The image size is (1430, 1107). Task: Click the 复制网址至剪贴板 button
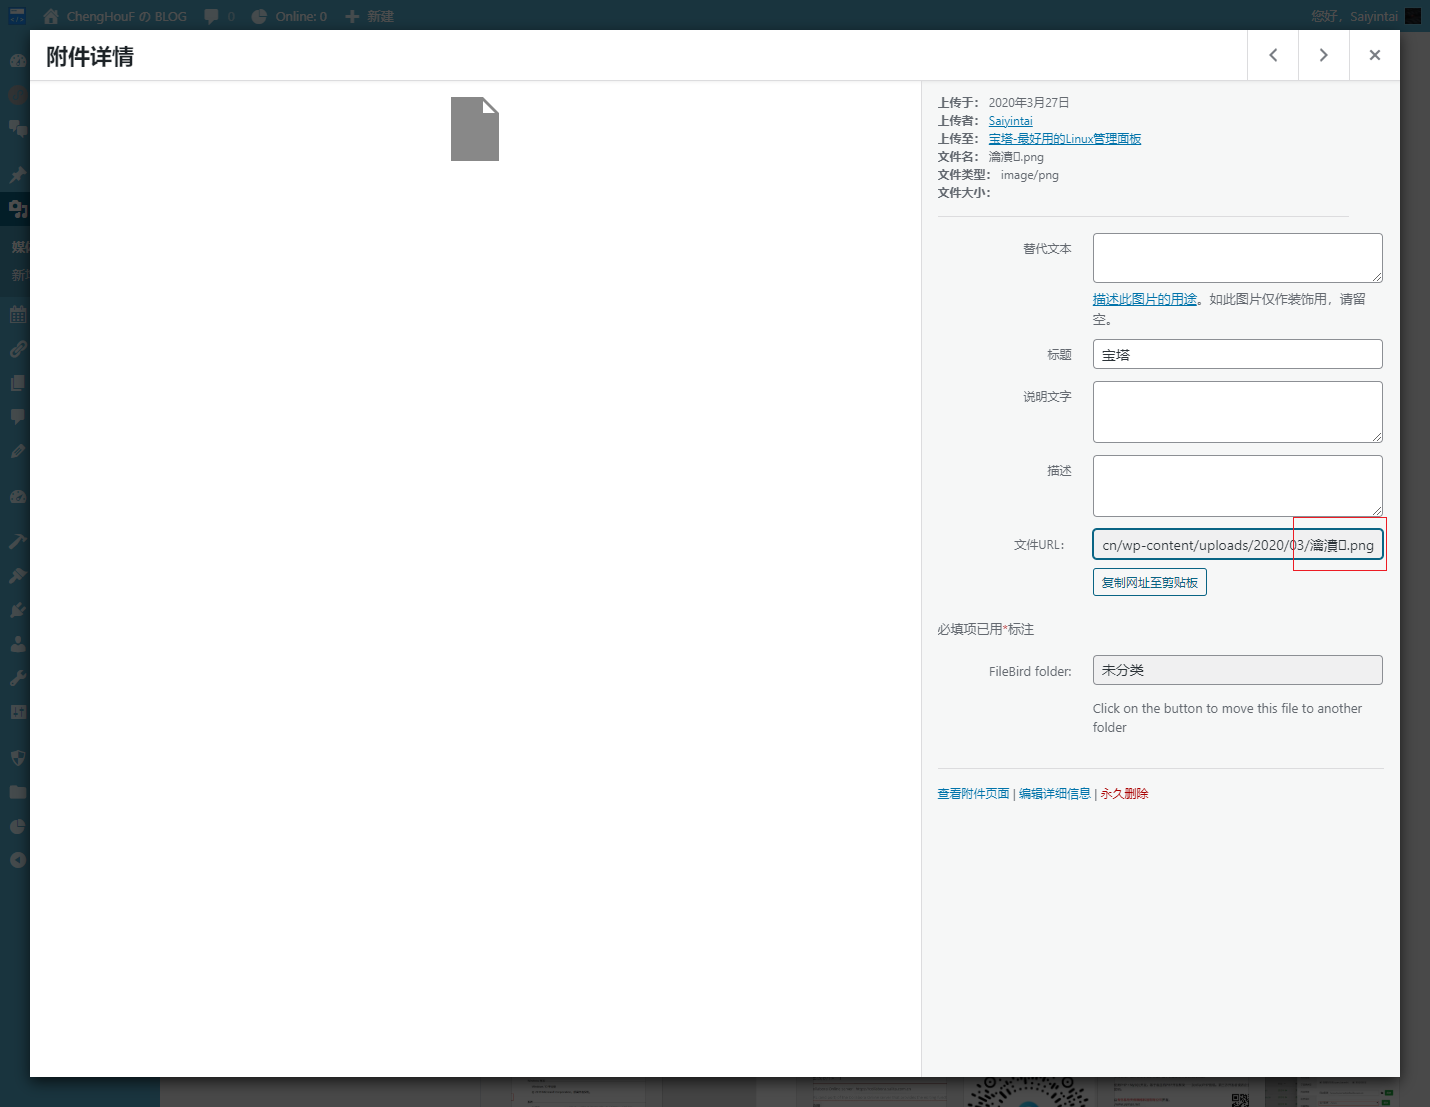click(x=1149, y=582)
